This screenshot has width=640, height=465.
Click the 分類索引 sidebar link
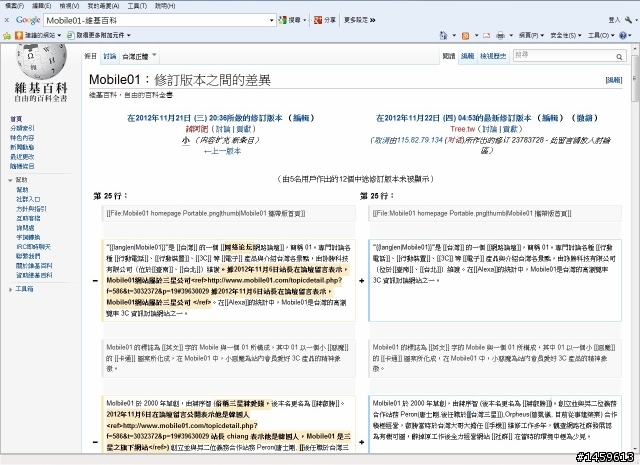[22, 128]
